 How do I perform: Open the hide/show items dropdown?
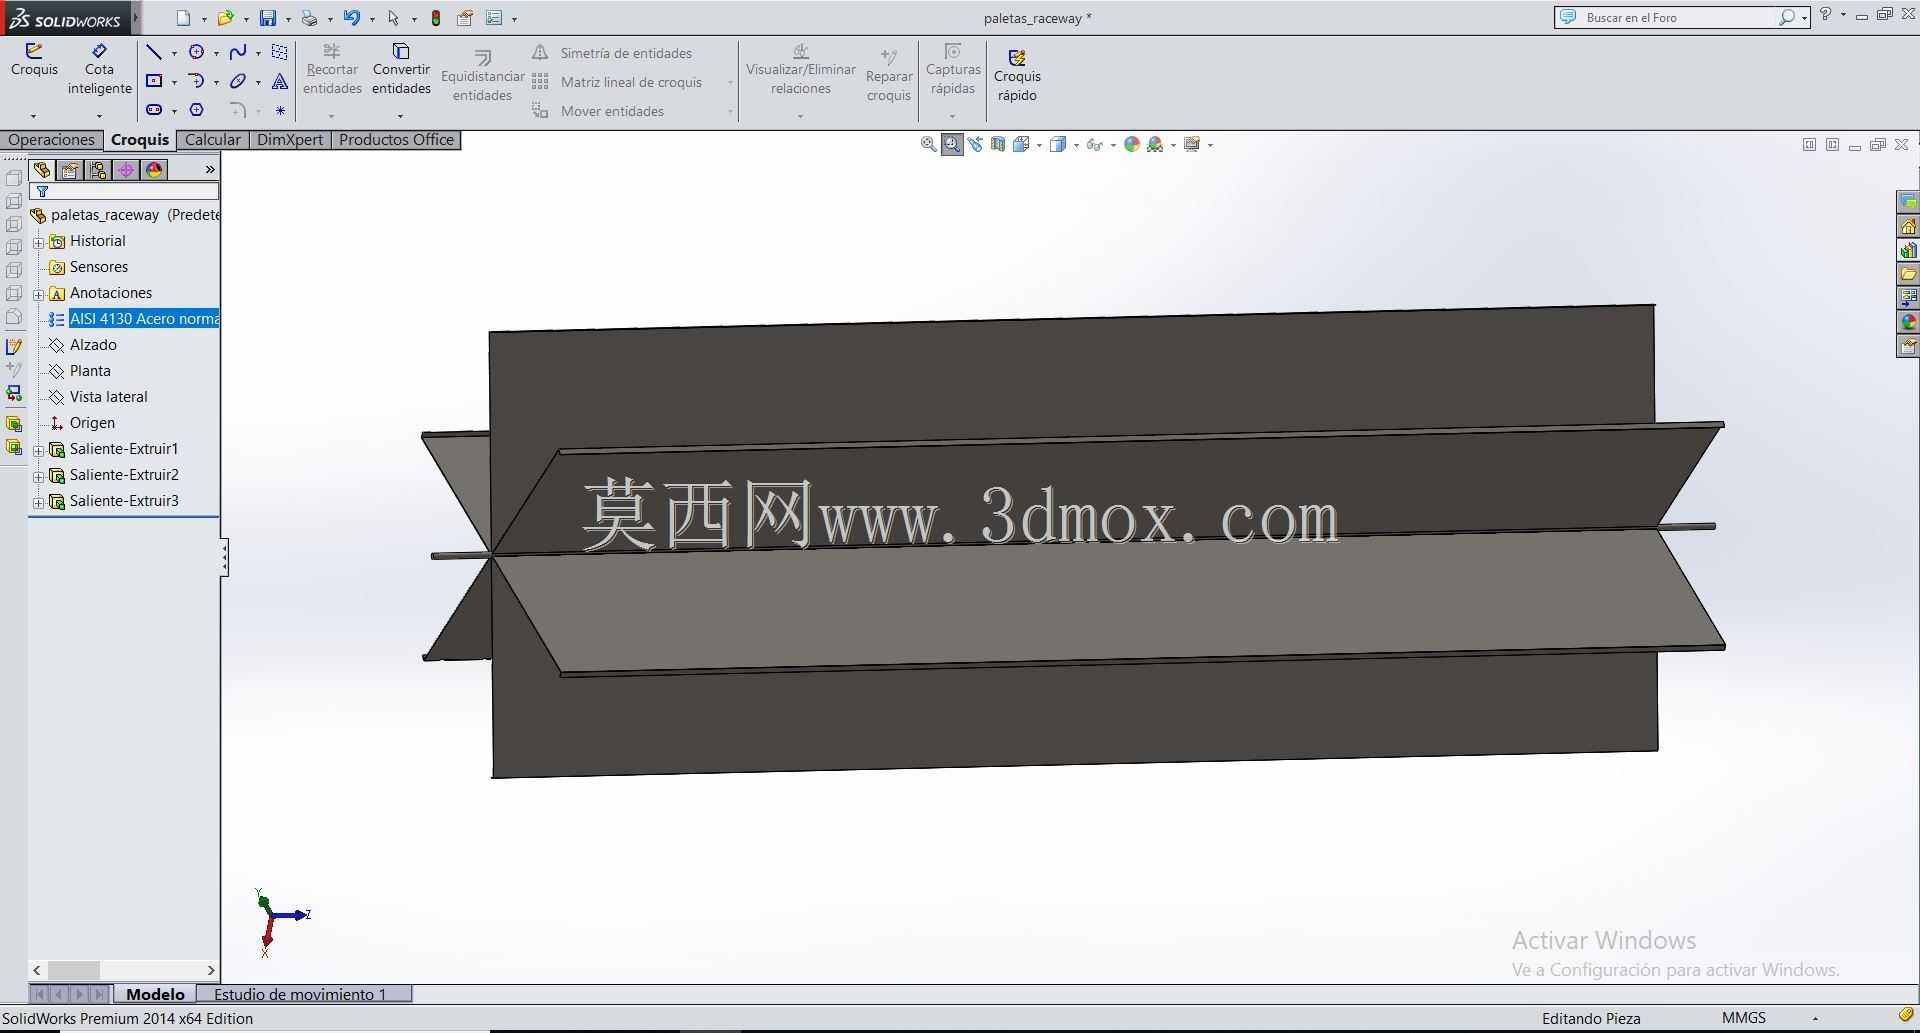point(1112,145)
